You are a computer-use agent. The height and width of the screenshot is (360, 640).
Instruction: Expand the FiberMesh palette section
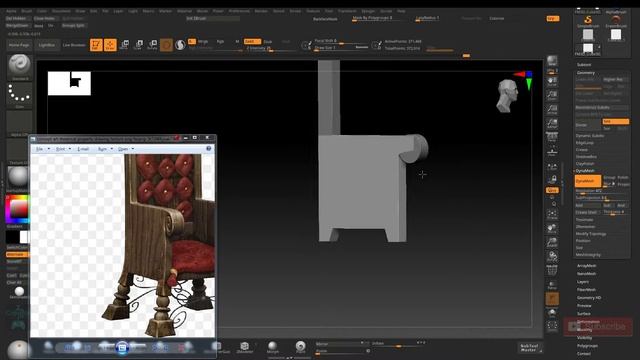[x=587, y=290]
